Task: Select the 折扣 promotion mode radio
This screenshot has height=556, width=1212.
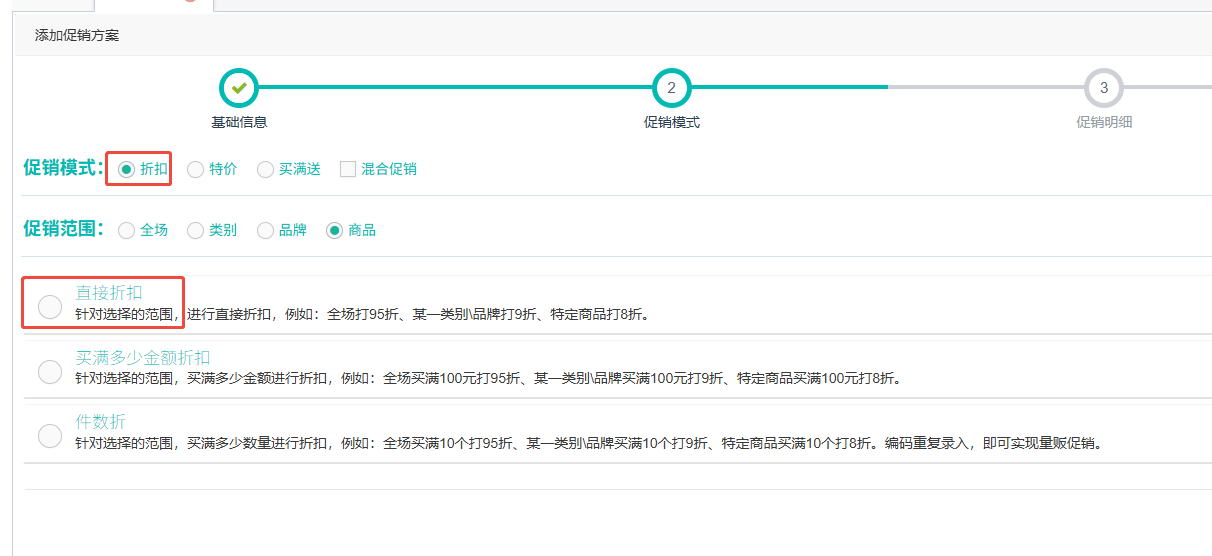Action: point(126,169)
